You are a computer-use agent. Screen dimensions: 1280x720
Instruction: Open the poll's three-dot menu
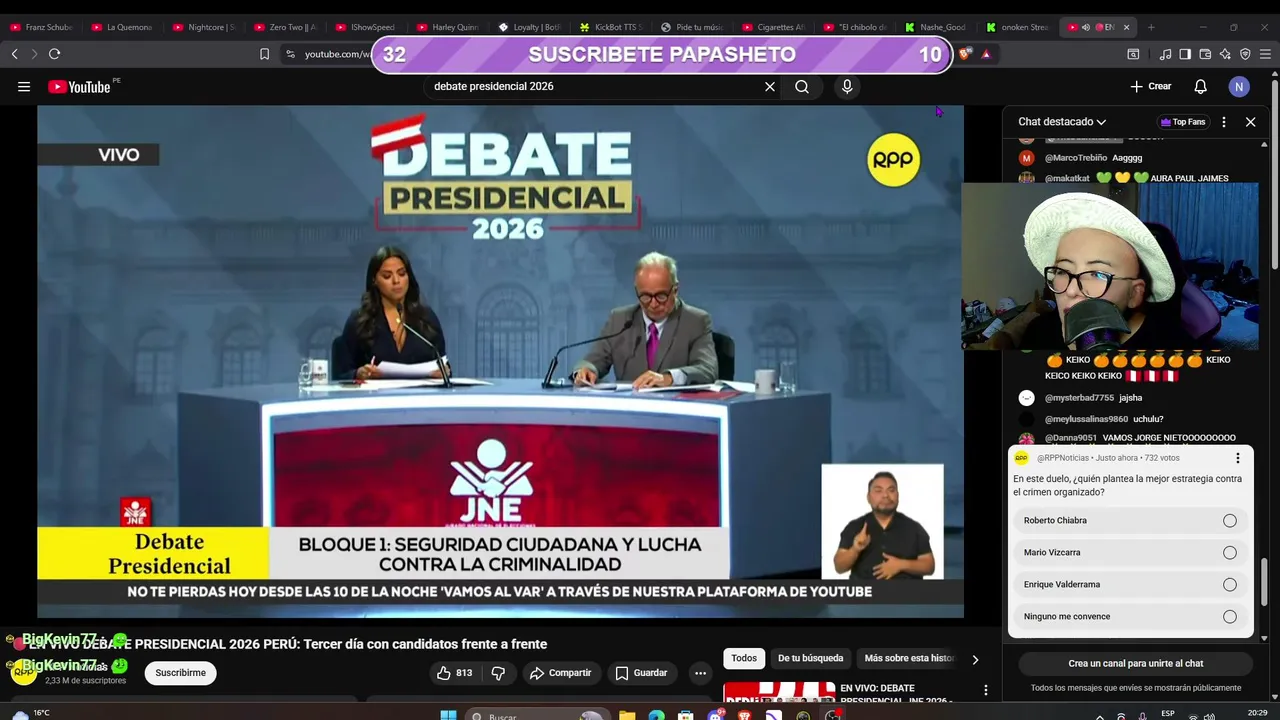[x=1238, y=458]
